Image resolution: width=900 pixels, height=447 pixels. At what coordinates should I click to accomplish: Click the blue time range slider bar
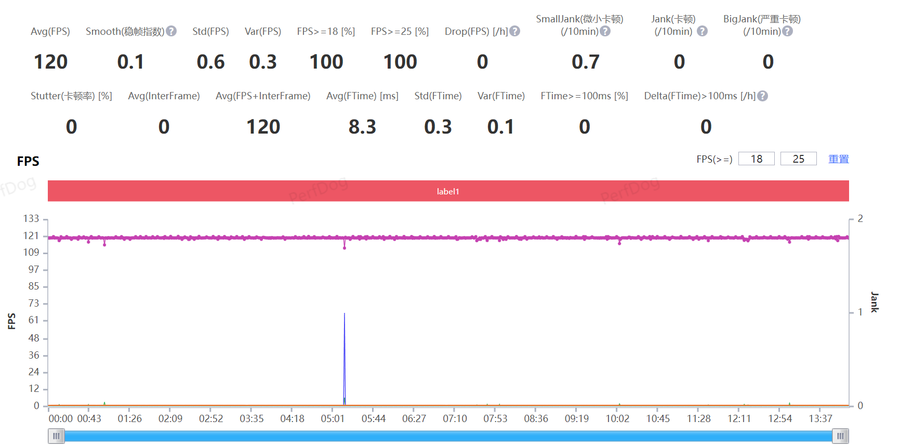pyautogui.click(x=449, y=436)
